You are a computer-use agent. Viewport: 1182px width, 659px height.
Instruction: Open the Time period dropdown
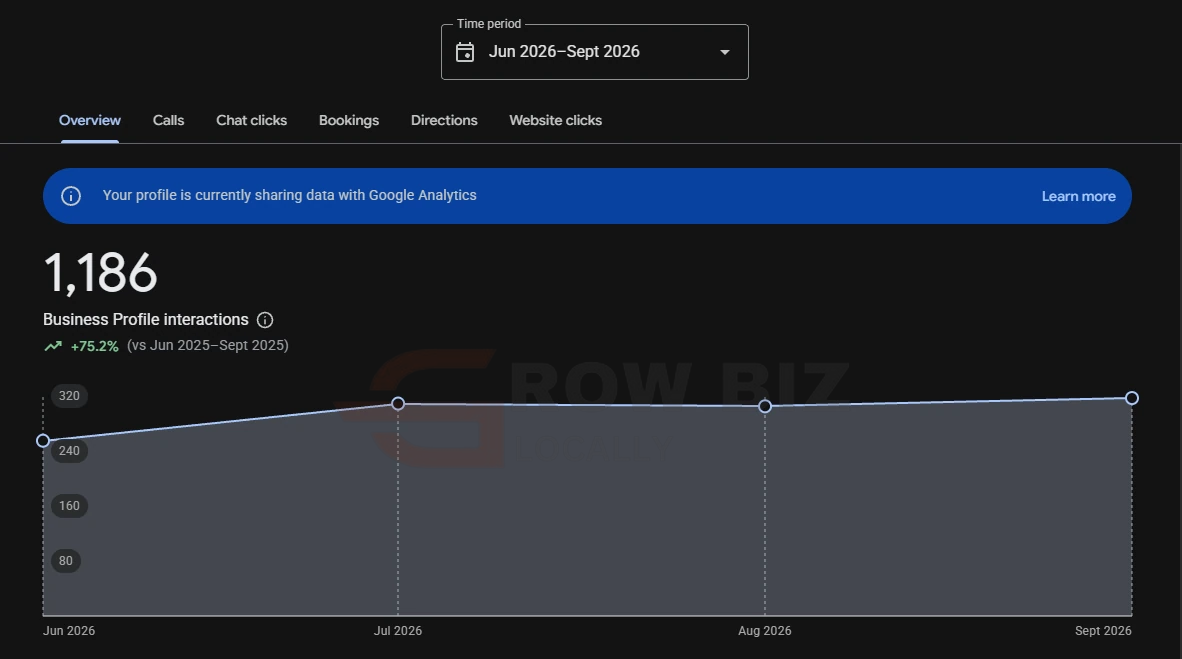coord(594,52)
